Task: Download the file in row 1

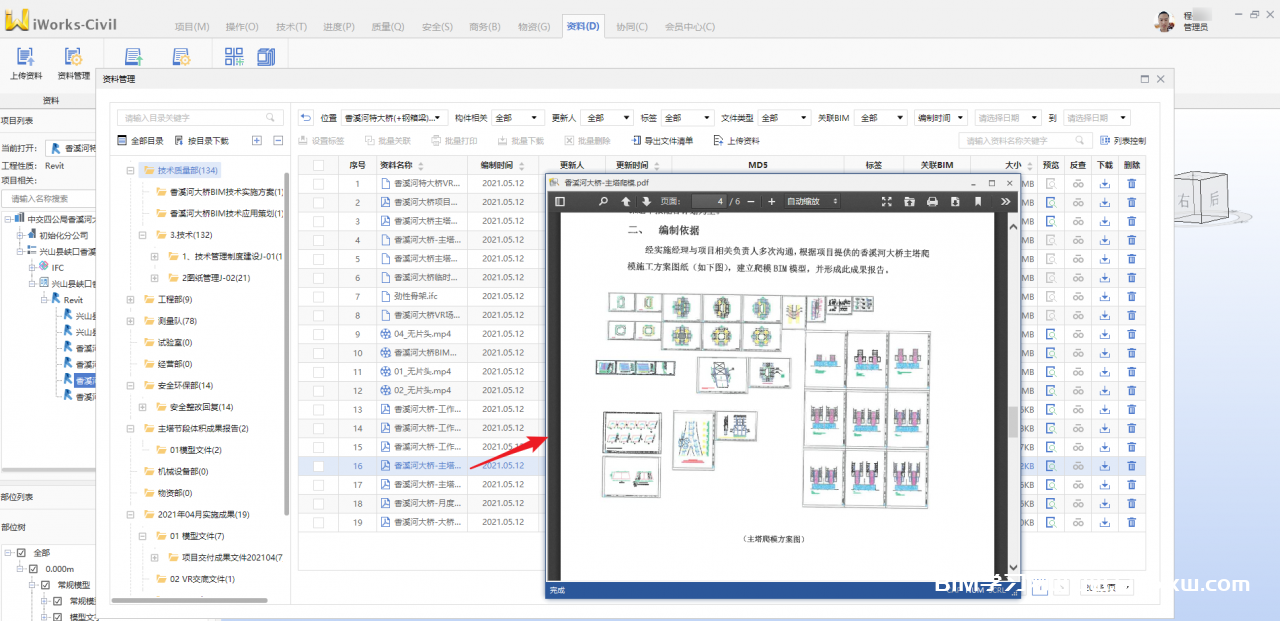Action: click(1105, 183)
